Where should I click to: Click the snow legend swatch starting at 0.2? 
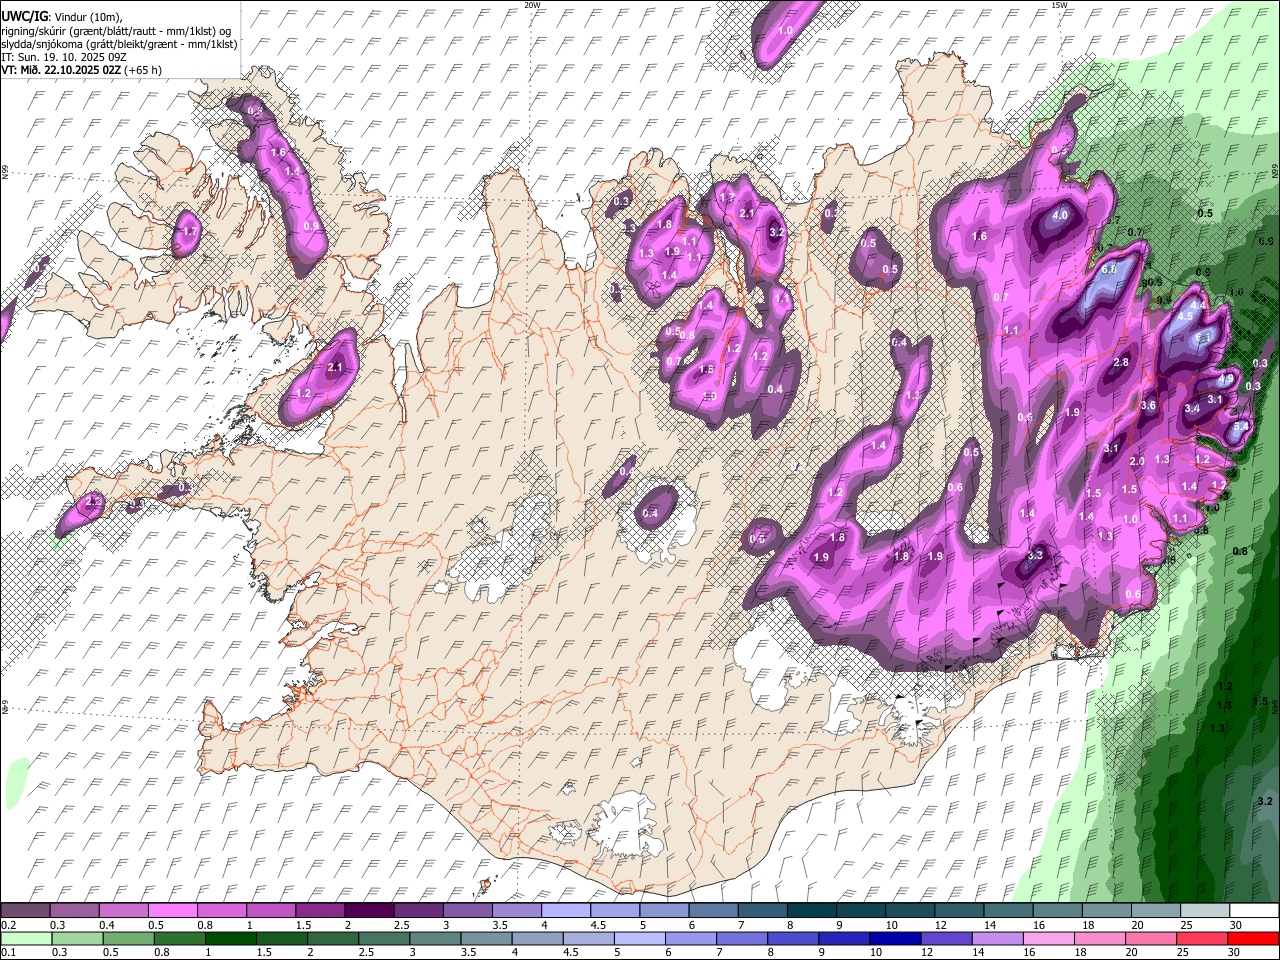click(25, 909)
